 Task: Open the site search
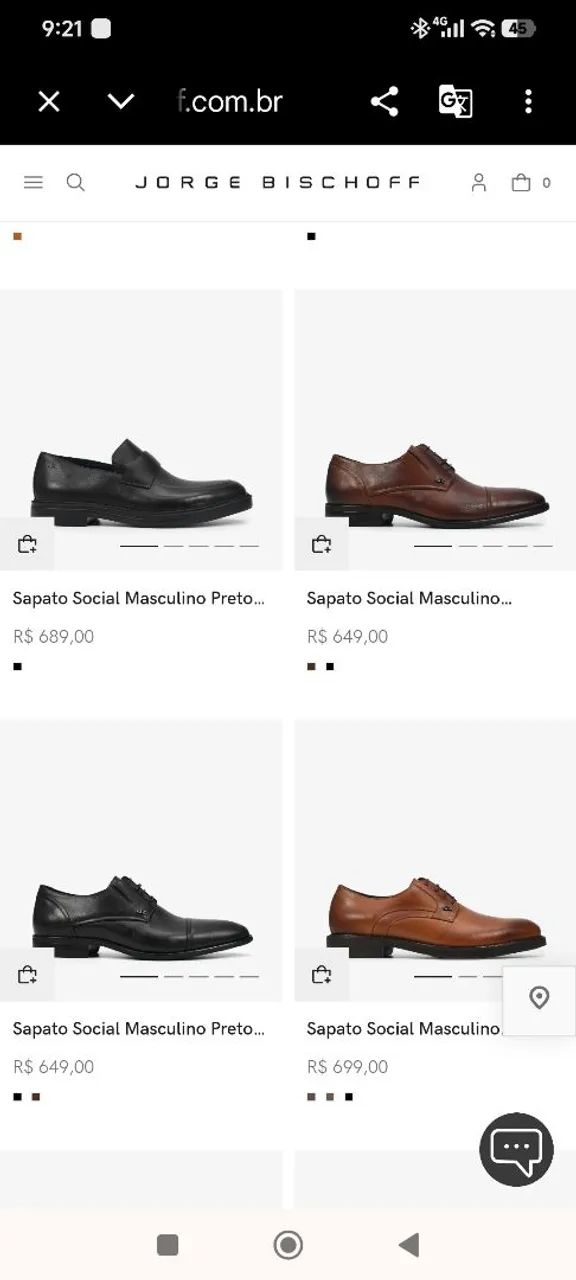point(76,182)
